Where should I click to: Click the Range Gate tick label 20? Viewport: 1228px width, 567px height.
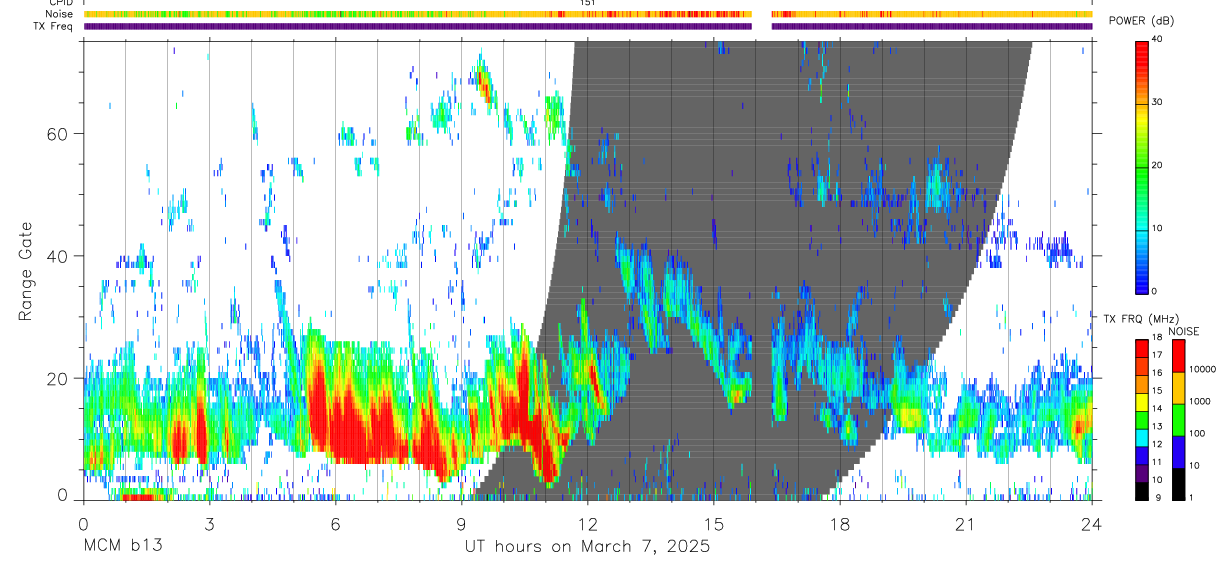tap(58, 379)
